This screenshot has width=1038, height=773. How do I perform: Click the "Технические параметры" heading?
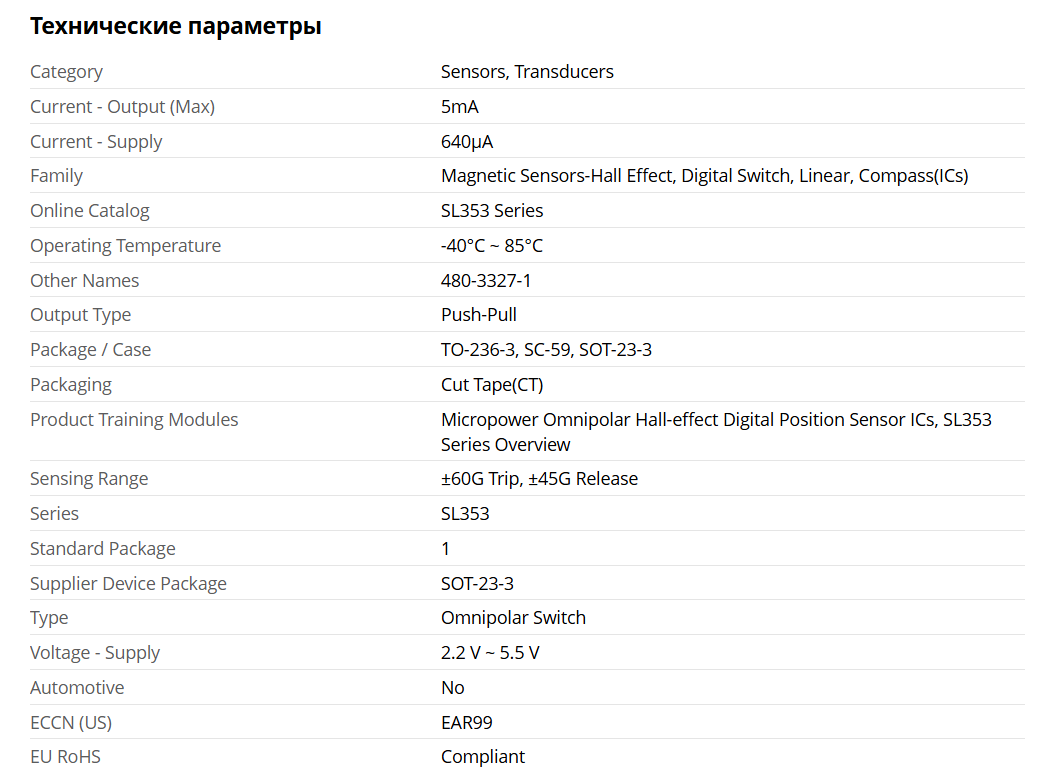pos(176,27)
